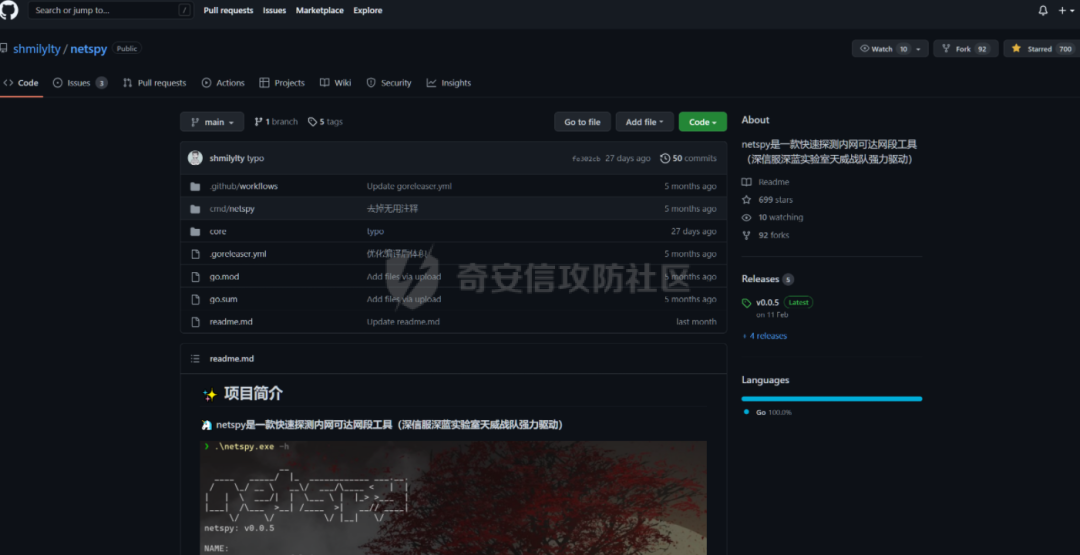Viewport: 1080px width, 555px height.
Task: Switch to the Pull requests repository tab
Action: (x=154, y=83)
